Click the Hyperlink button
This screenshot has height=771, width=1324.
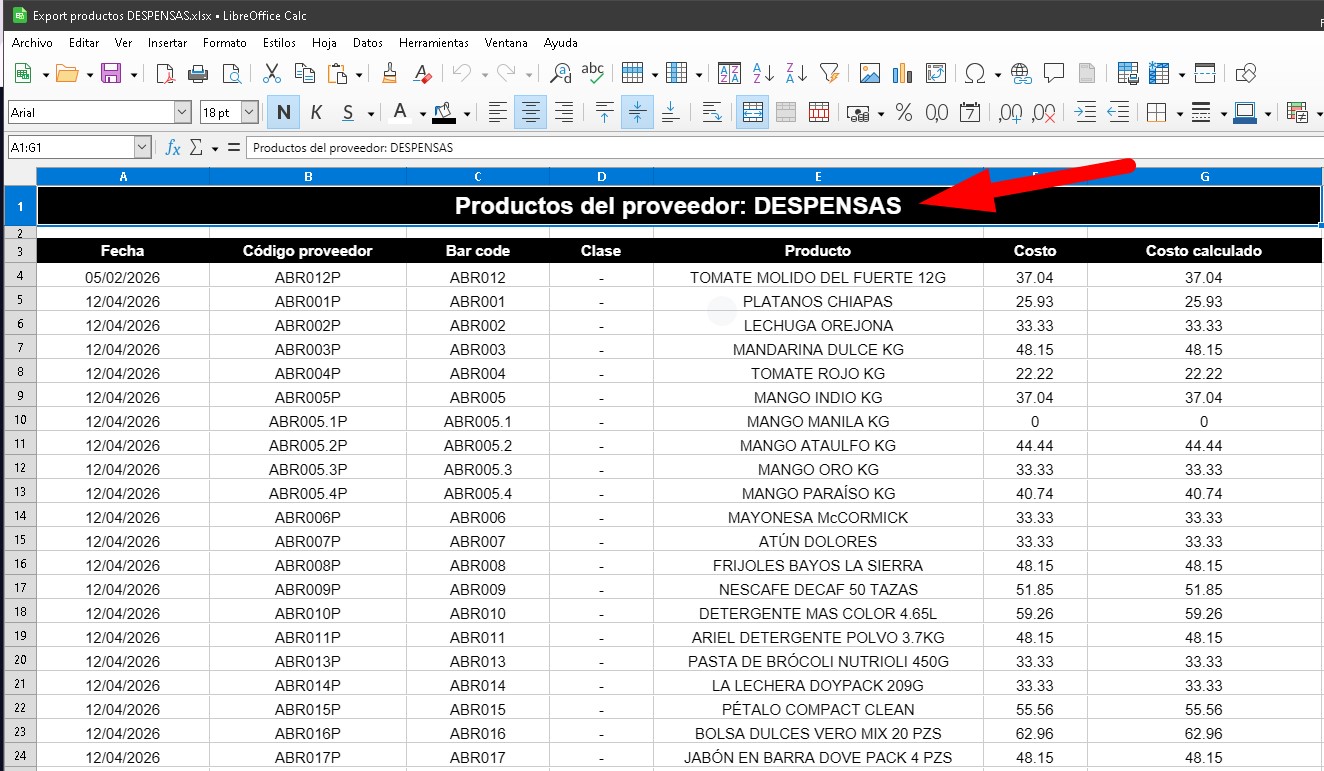point(1021,73)
